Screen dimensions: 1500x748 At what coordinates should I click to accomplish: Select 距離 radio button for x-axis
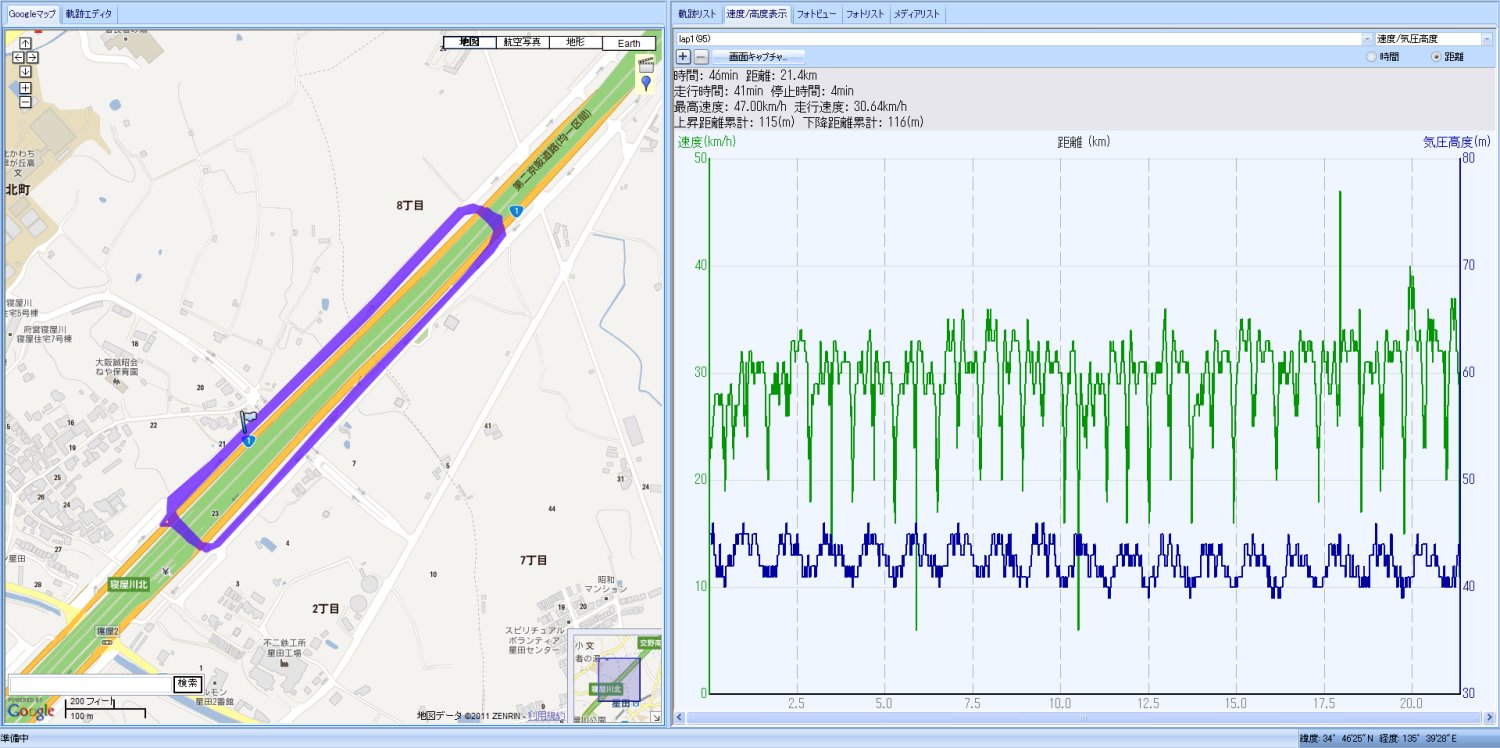tap(1438, 57)
